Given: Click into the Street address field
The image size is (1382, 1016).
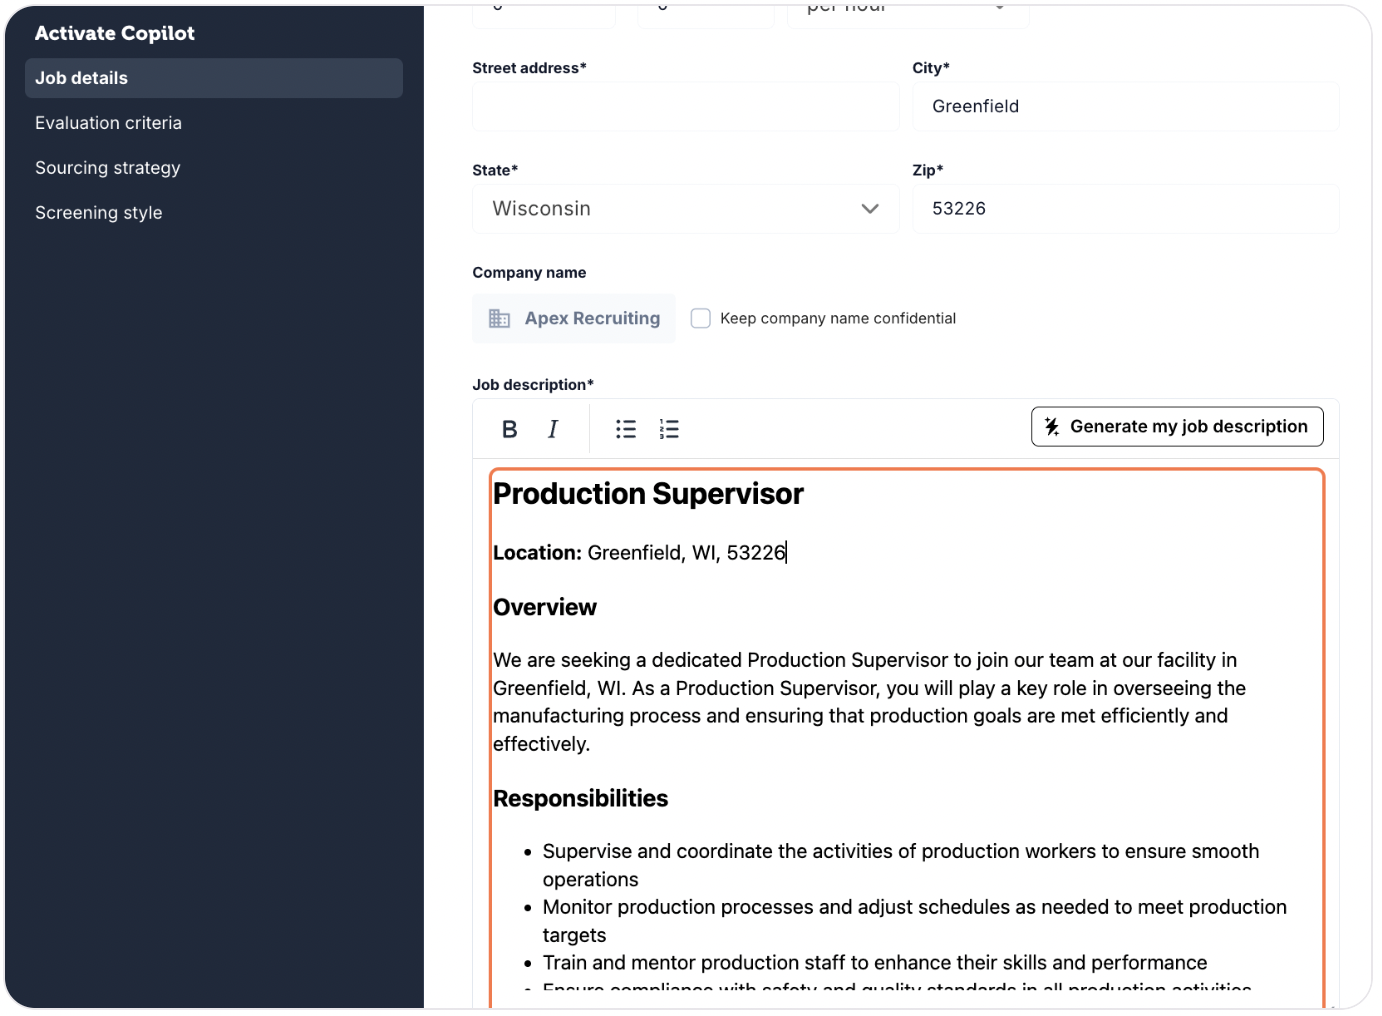Looking at the screenshot, I should click(686, 107).
